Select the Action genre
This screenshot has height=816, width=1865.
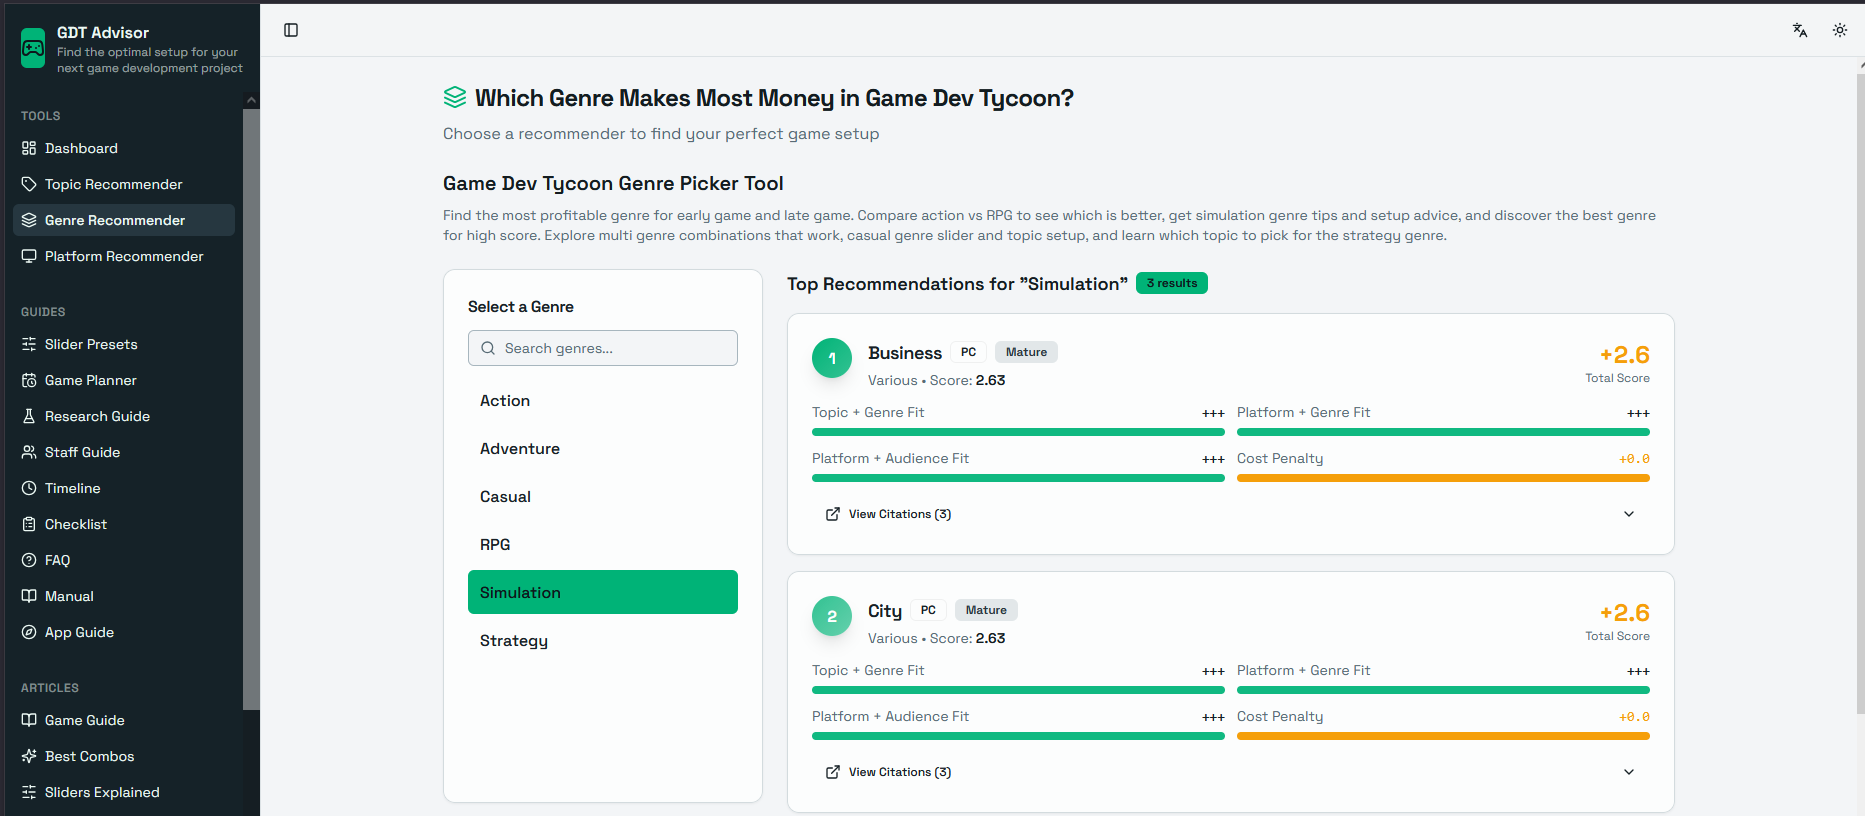click(603, 400)
